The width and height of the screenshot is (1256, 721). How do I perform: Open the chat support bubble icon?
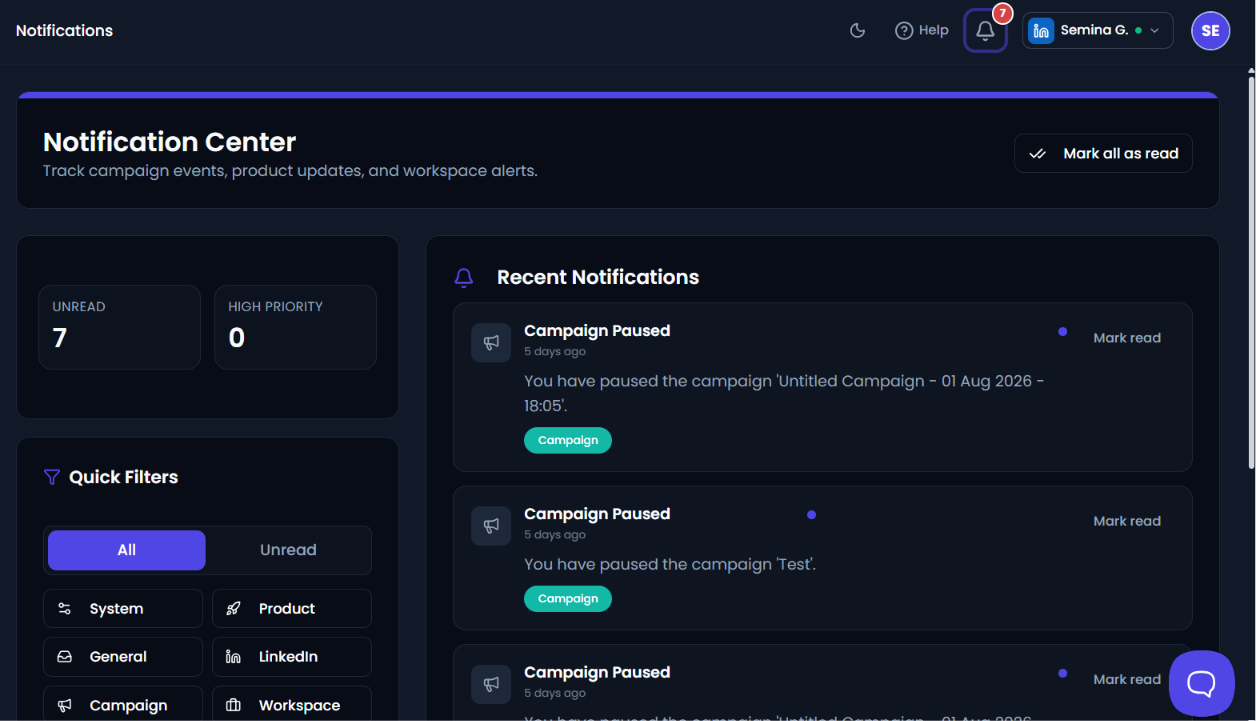click(1201, 683)
